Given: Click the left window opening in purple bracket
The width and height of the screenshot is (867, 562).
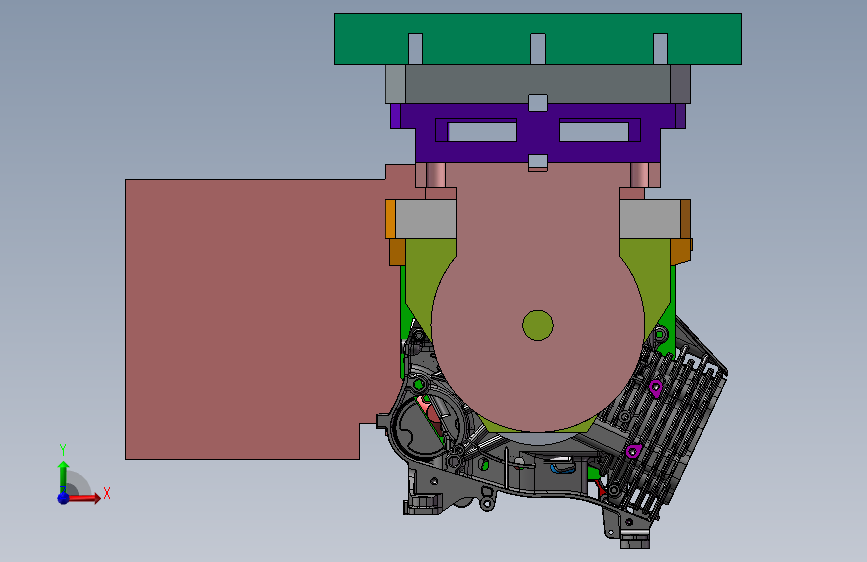Looking at the screenshot, I should pos(482,132).
